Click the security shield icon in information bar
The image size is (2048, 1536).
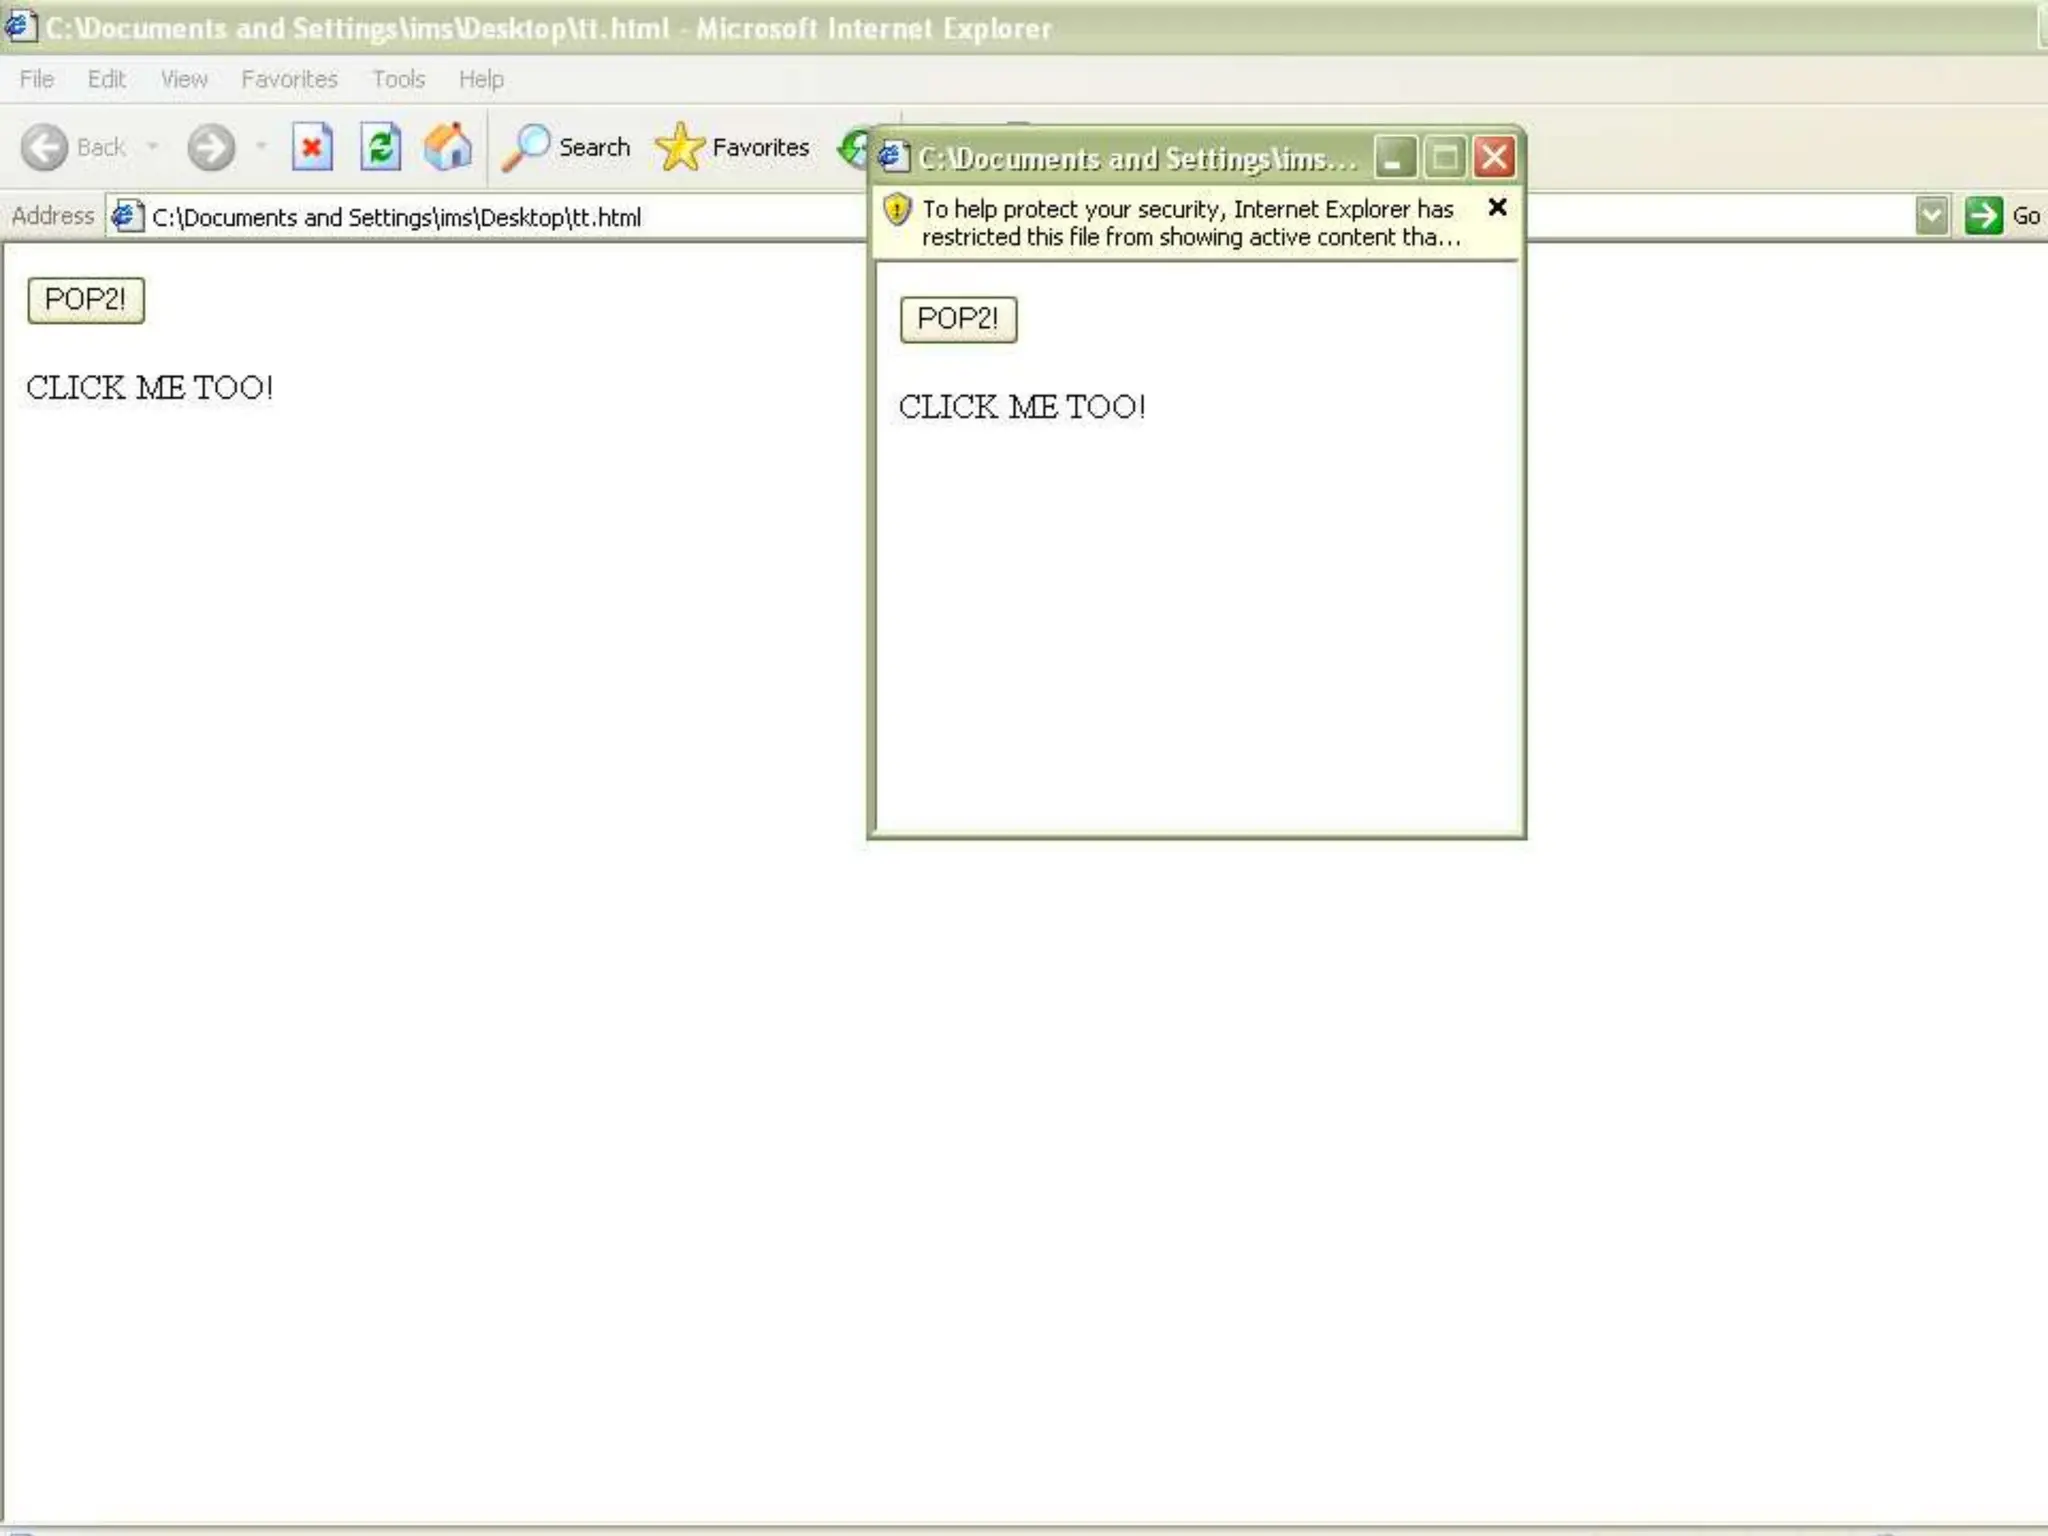click(897, 210)
